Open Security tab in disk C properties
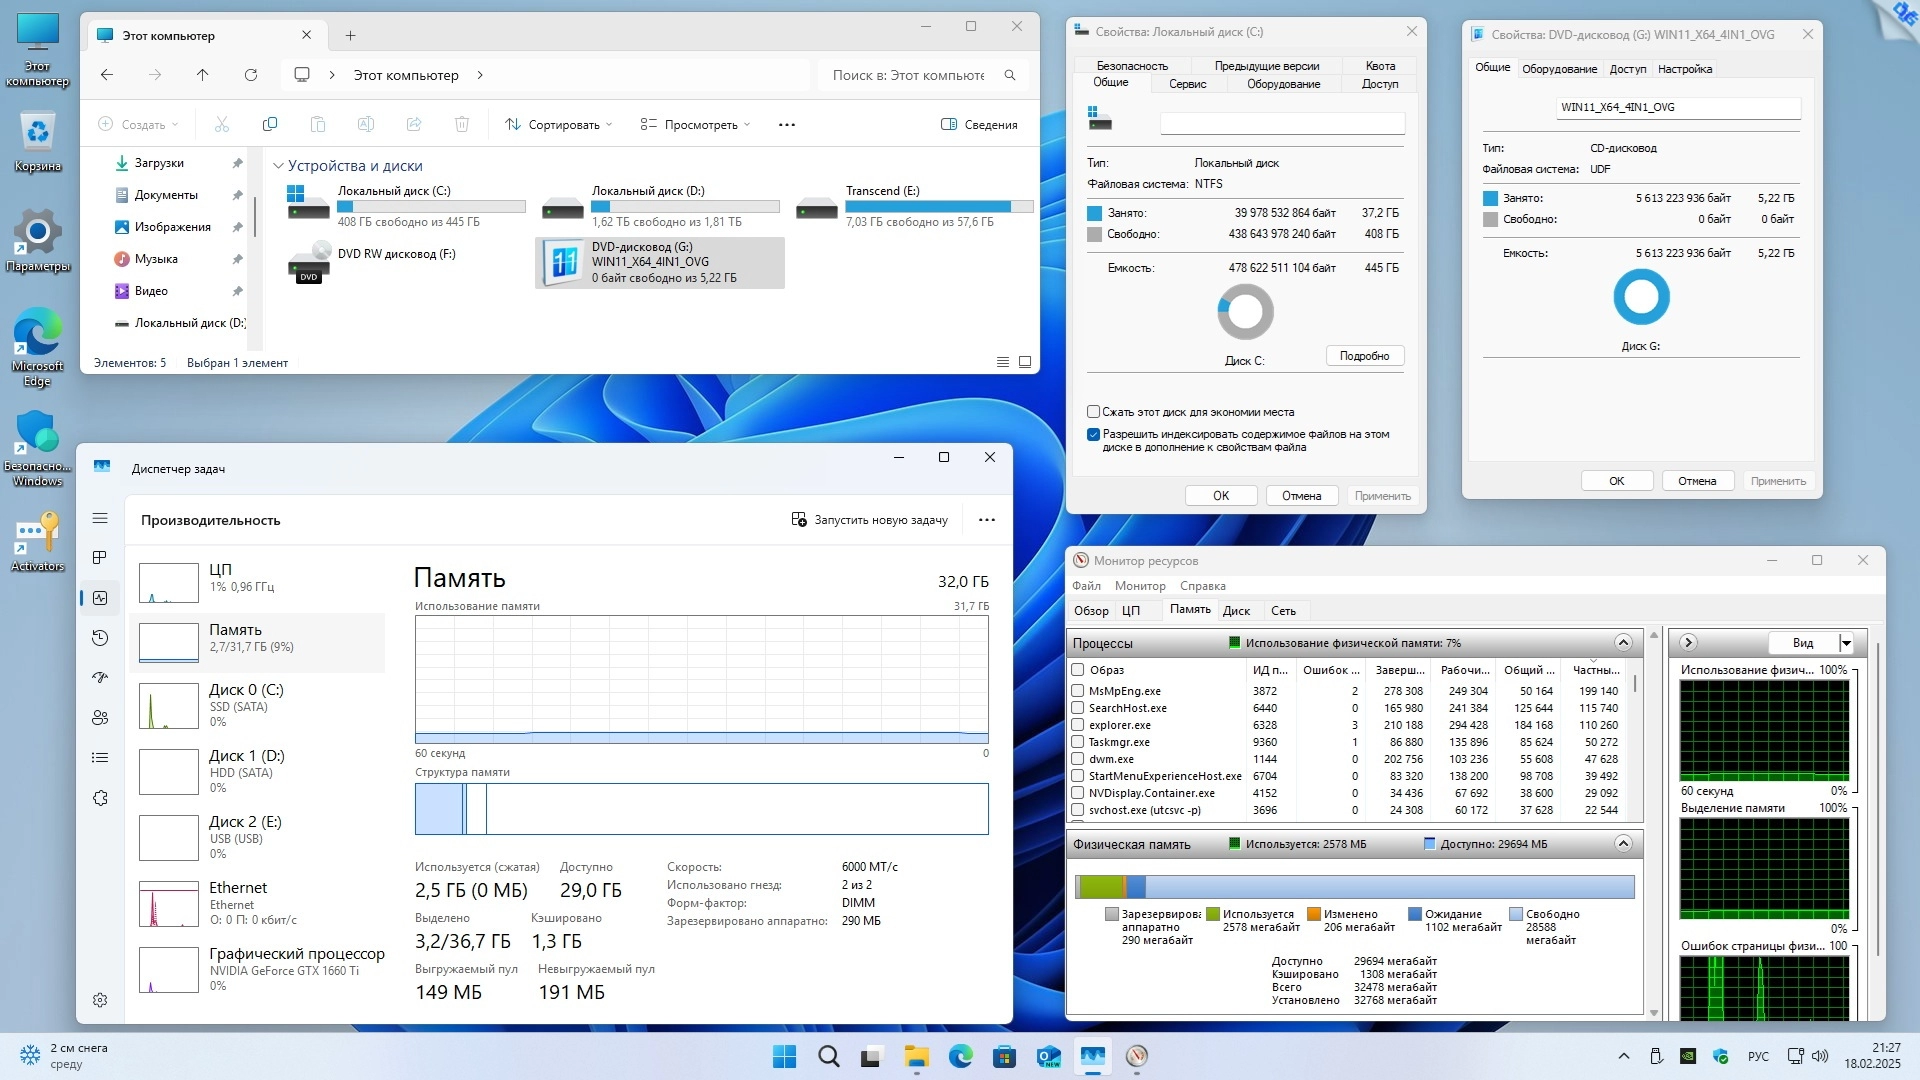Viewport: 1920px width, 1080px height. click(1132, 66)
